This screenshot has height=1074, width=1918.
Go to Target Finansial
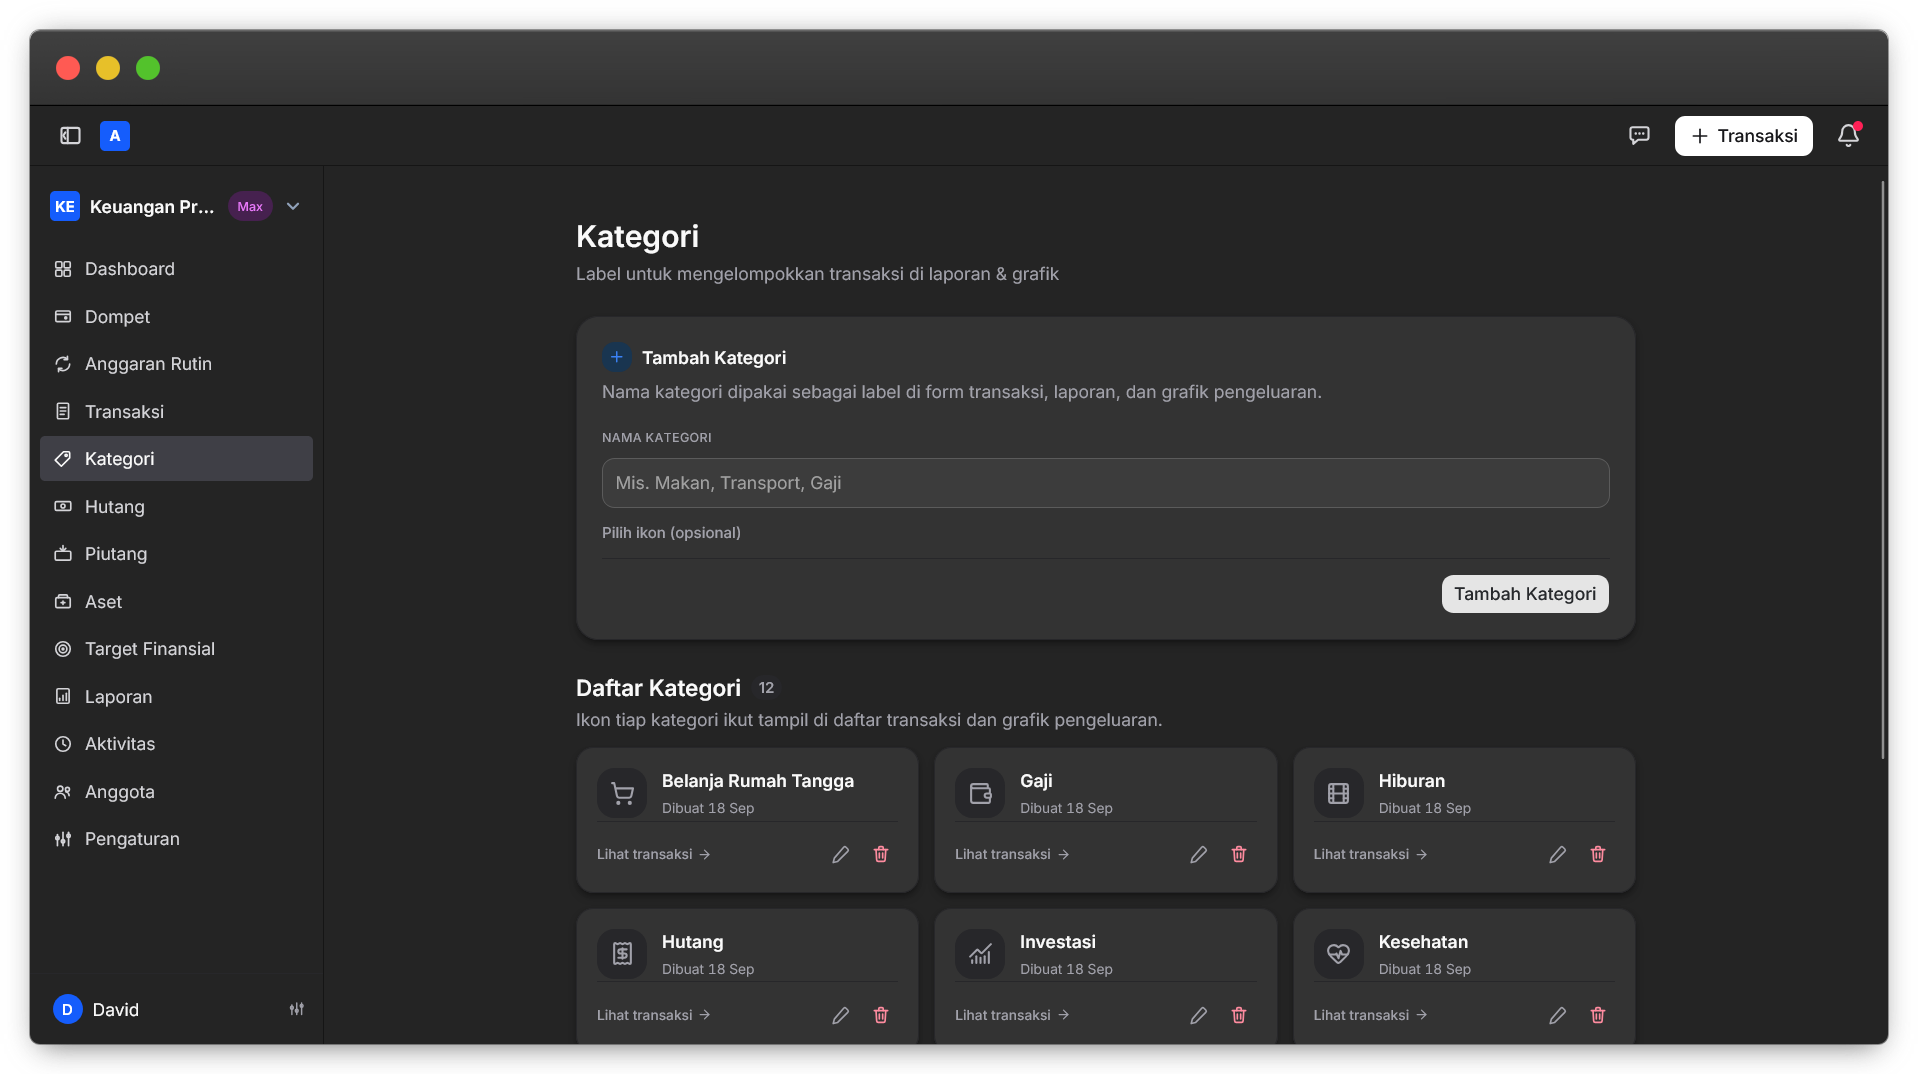[176, 649]
